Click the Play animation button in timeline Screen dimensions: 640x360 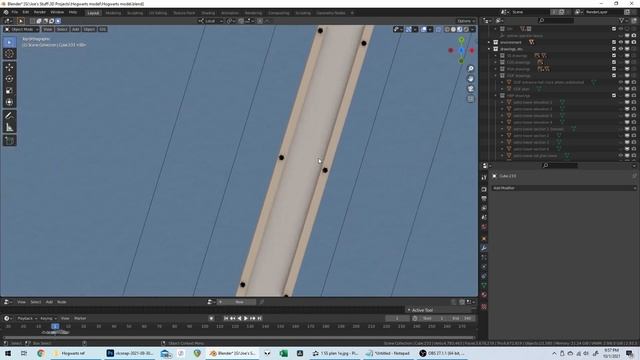tap(246, 318)
